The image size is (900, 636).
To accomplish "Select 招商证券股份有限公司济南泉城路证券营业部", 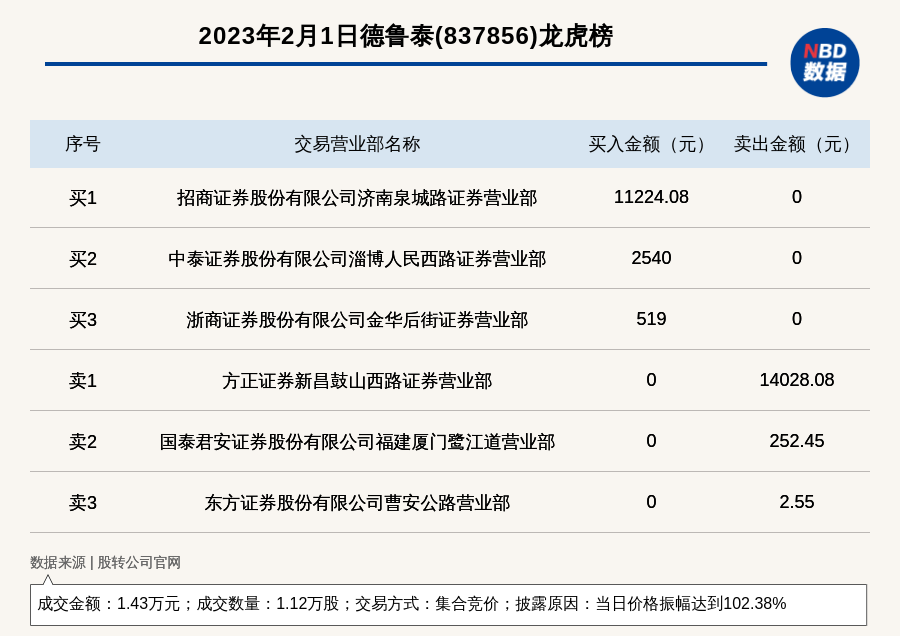I will (x=357, y=198).
